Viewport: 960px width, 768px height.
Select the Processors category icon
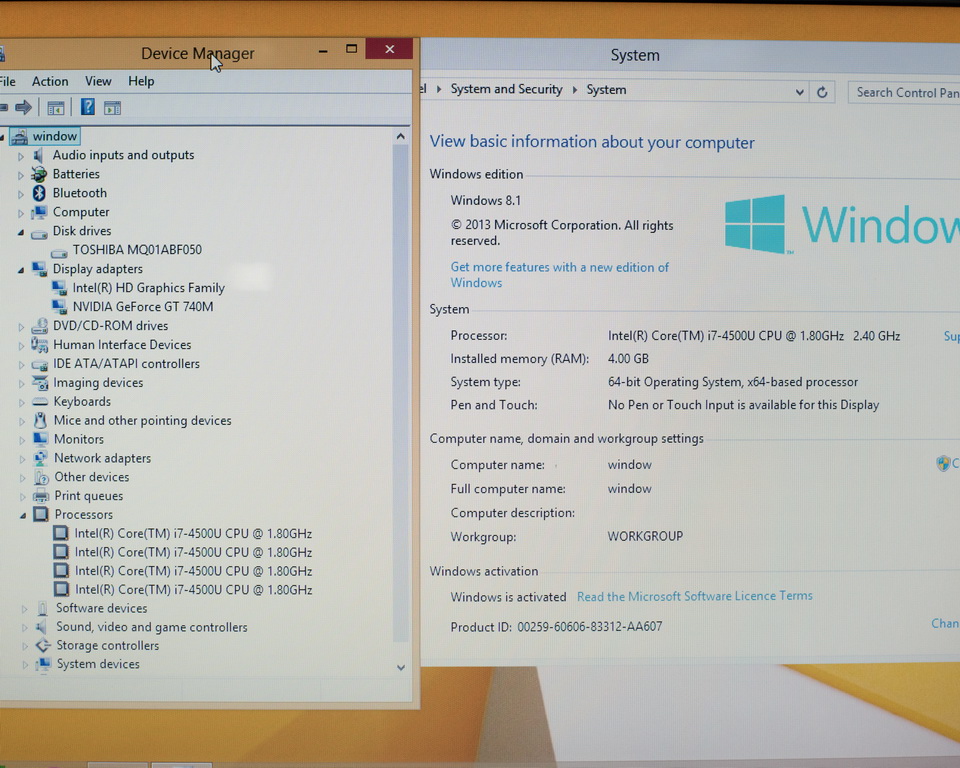(x=41, y=514)
